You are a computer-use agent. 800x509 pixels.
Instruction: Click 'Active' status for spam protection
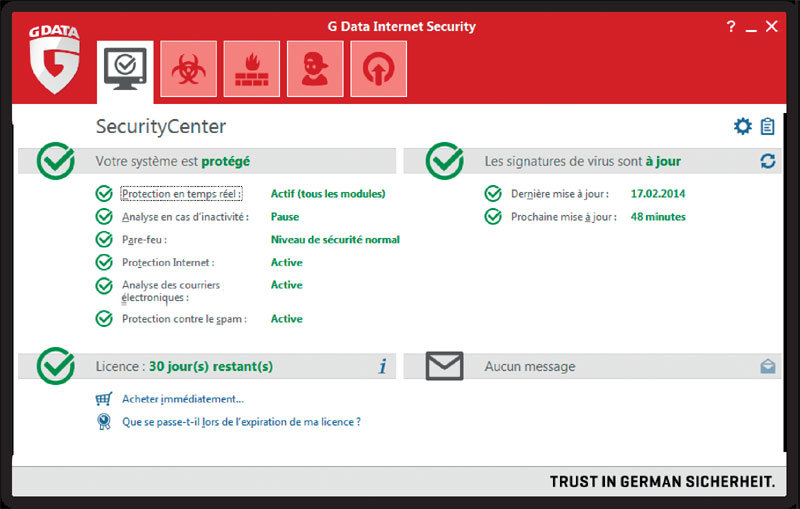tap(287, 319)
